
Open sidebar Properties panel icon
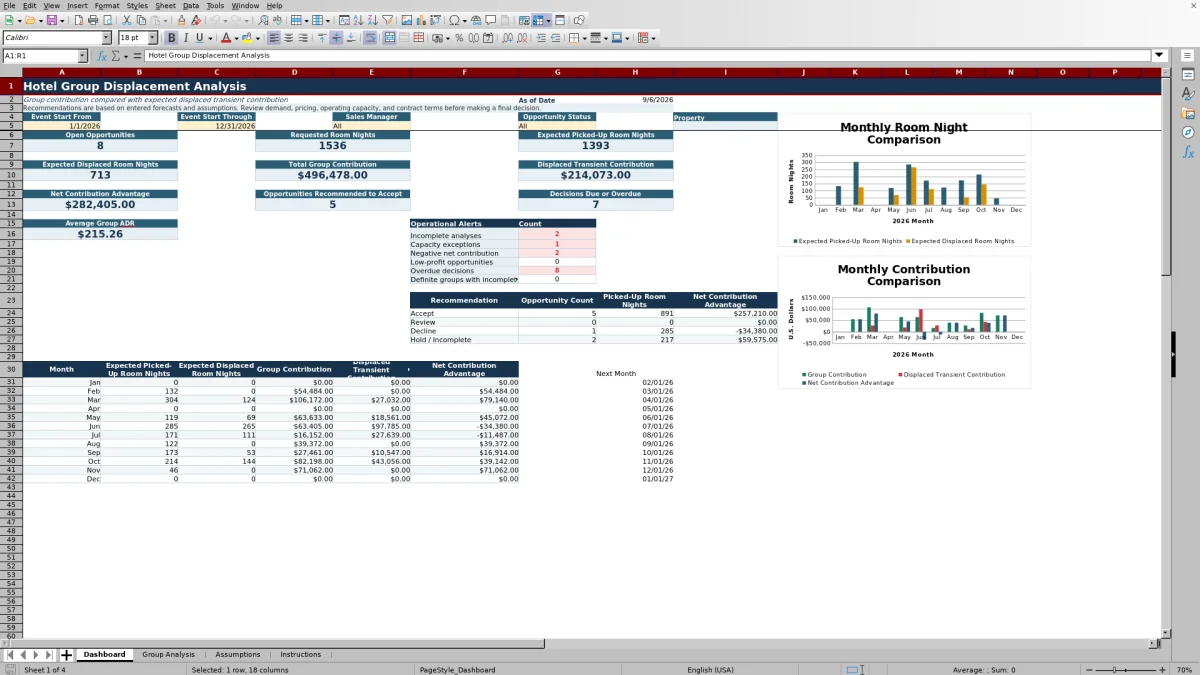point(1188,75)
